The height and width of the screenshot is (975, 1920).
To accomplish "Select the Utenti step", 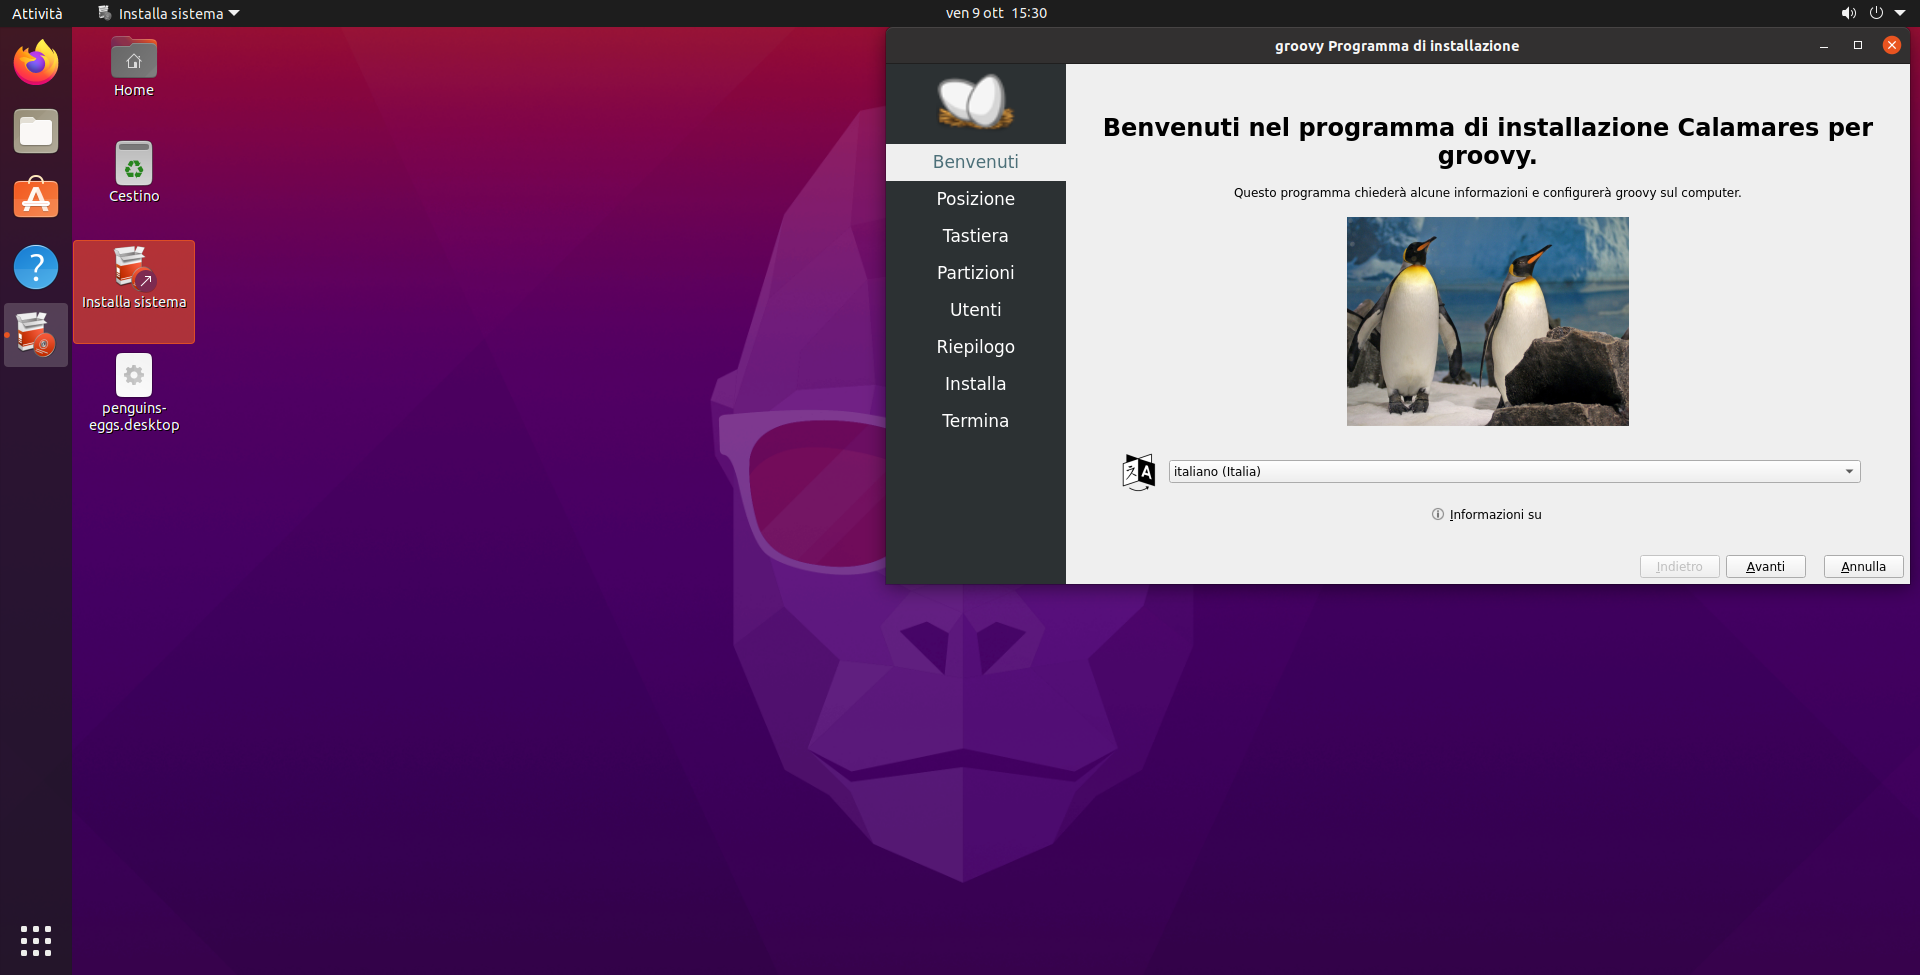I will (975, 310).
